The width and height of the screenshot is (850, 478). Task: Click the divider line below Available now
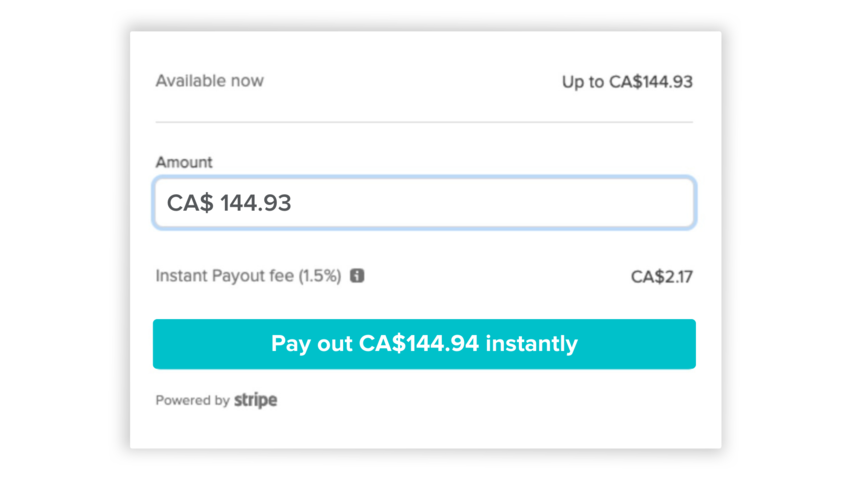pos(424,122)
